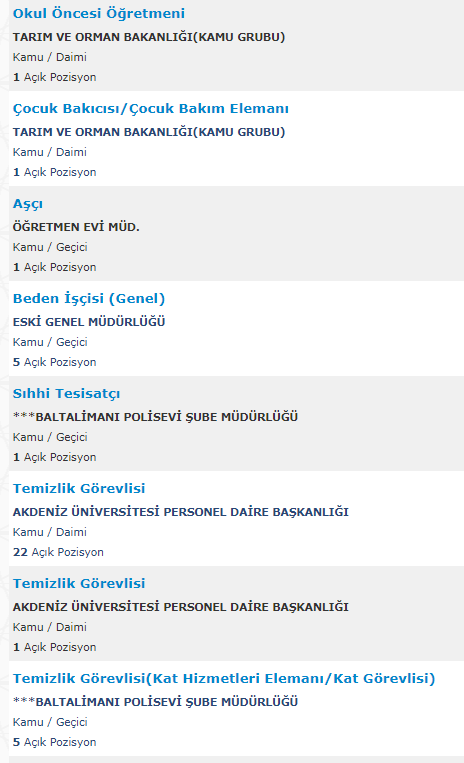Click TARIM VE ORMAN BAKANLIĞI under Çocuk Bakıcısı
Image resolution: width=464 pixels, height=763 pixels.
[149, 132]
